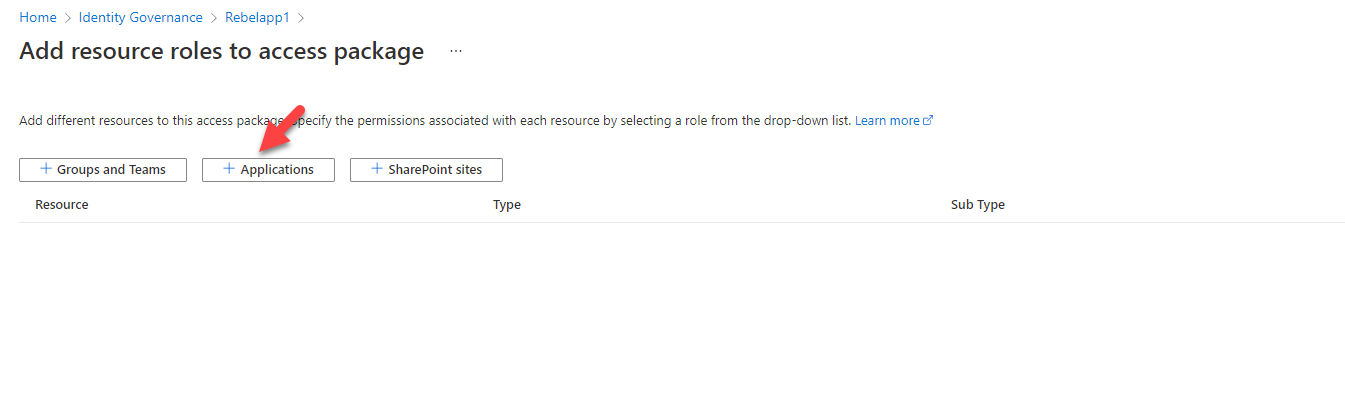This screenshot has height=401, width=1345.
Task: Open the ellipsis more options next to title
Action: pyautogui.click(x=456, y=51)
